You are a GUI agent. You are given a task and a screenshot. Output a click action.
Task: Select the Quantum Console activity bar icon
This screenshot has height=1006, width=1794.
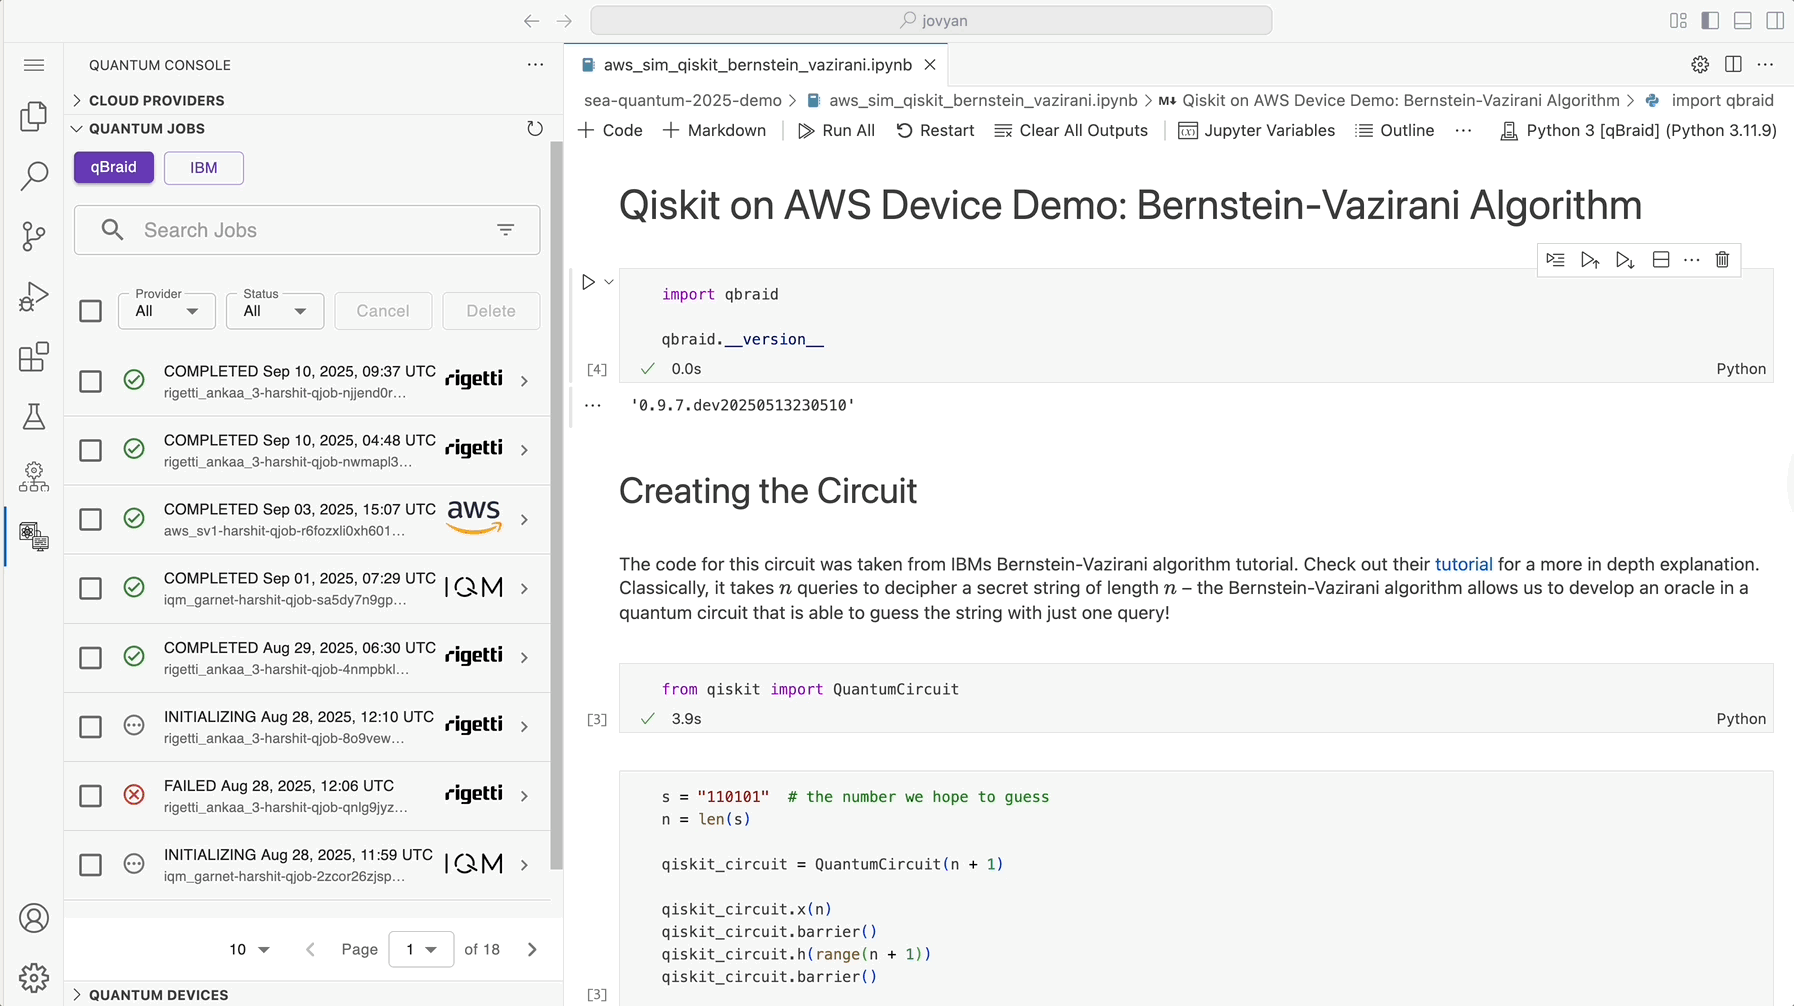pyautogui.click(x=34, y=537)
